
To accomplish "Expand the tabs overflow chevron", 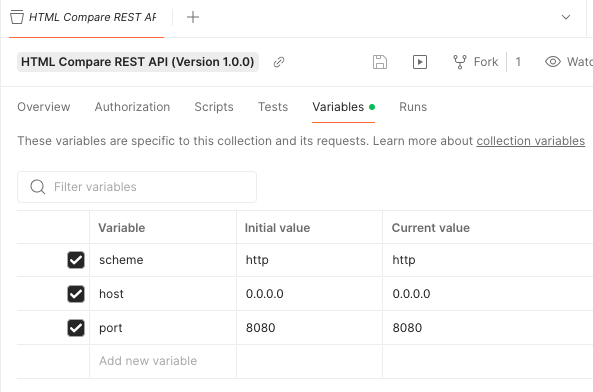I will (x=566, y=17).
